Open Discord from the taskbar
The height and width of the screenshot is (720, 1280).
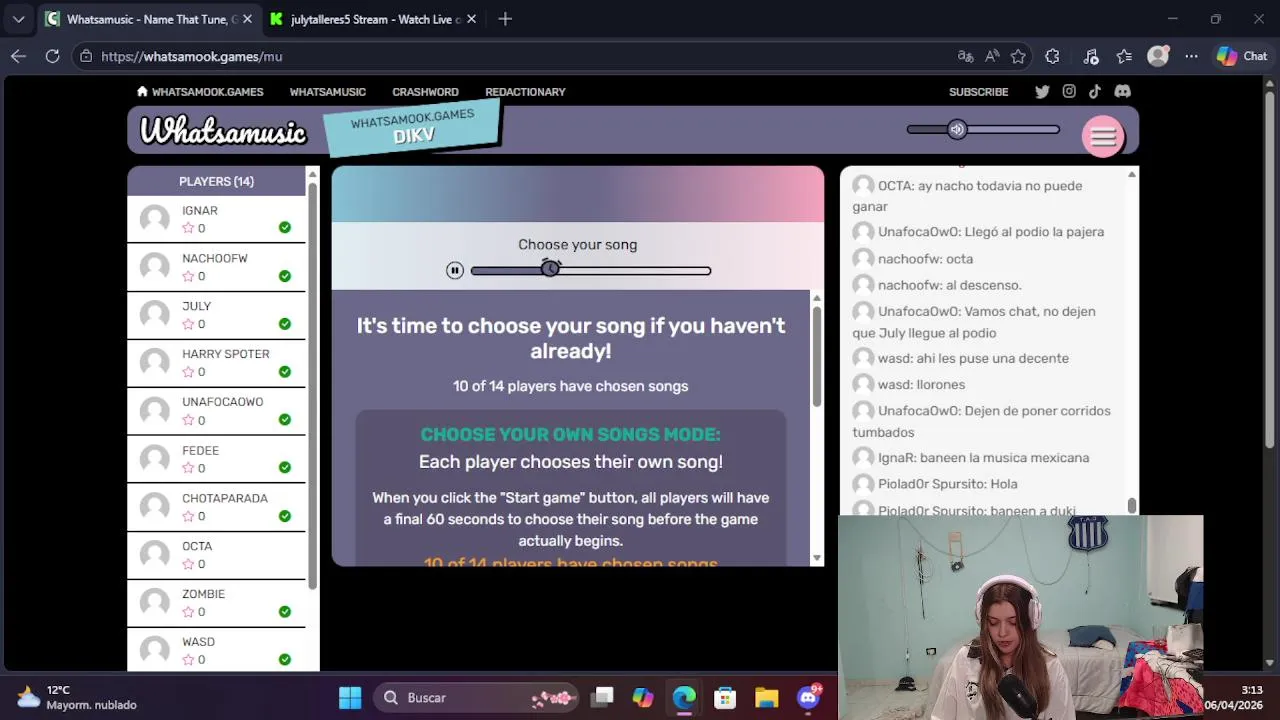point(808,697)
